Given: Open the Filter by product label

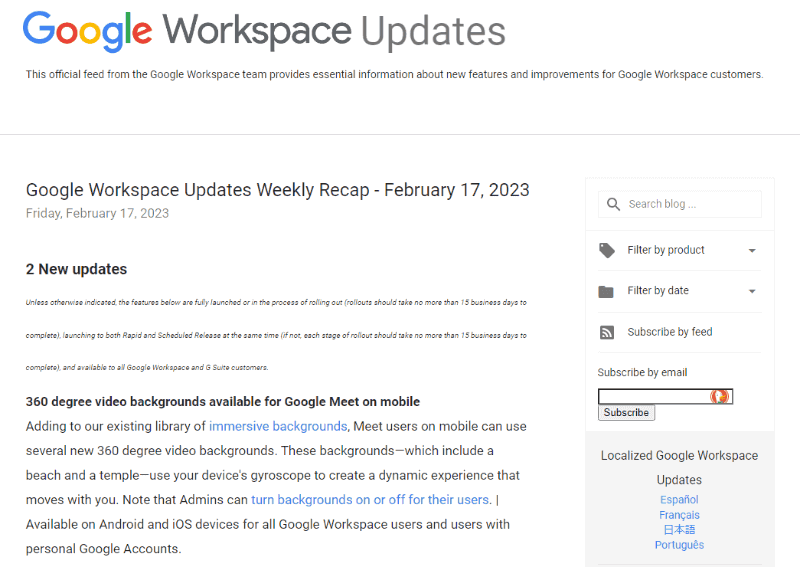Looking at the screenshot, I should coord(666,250).
